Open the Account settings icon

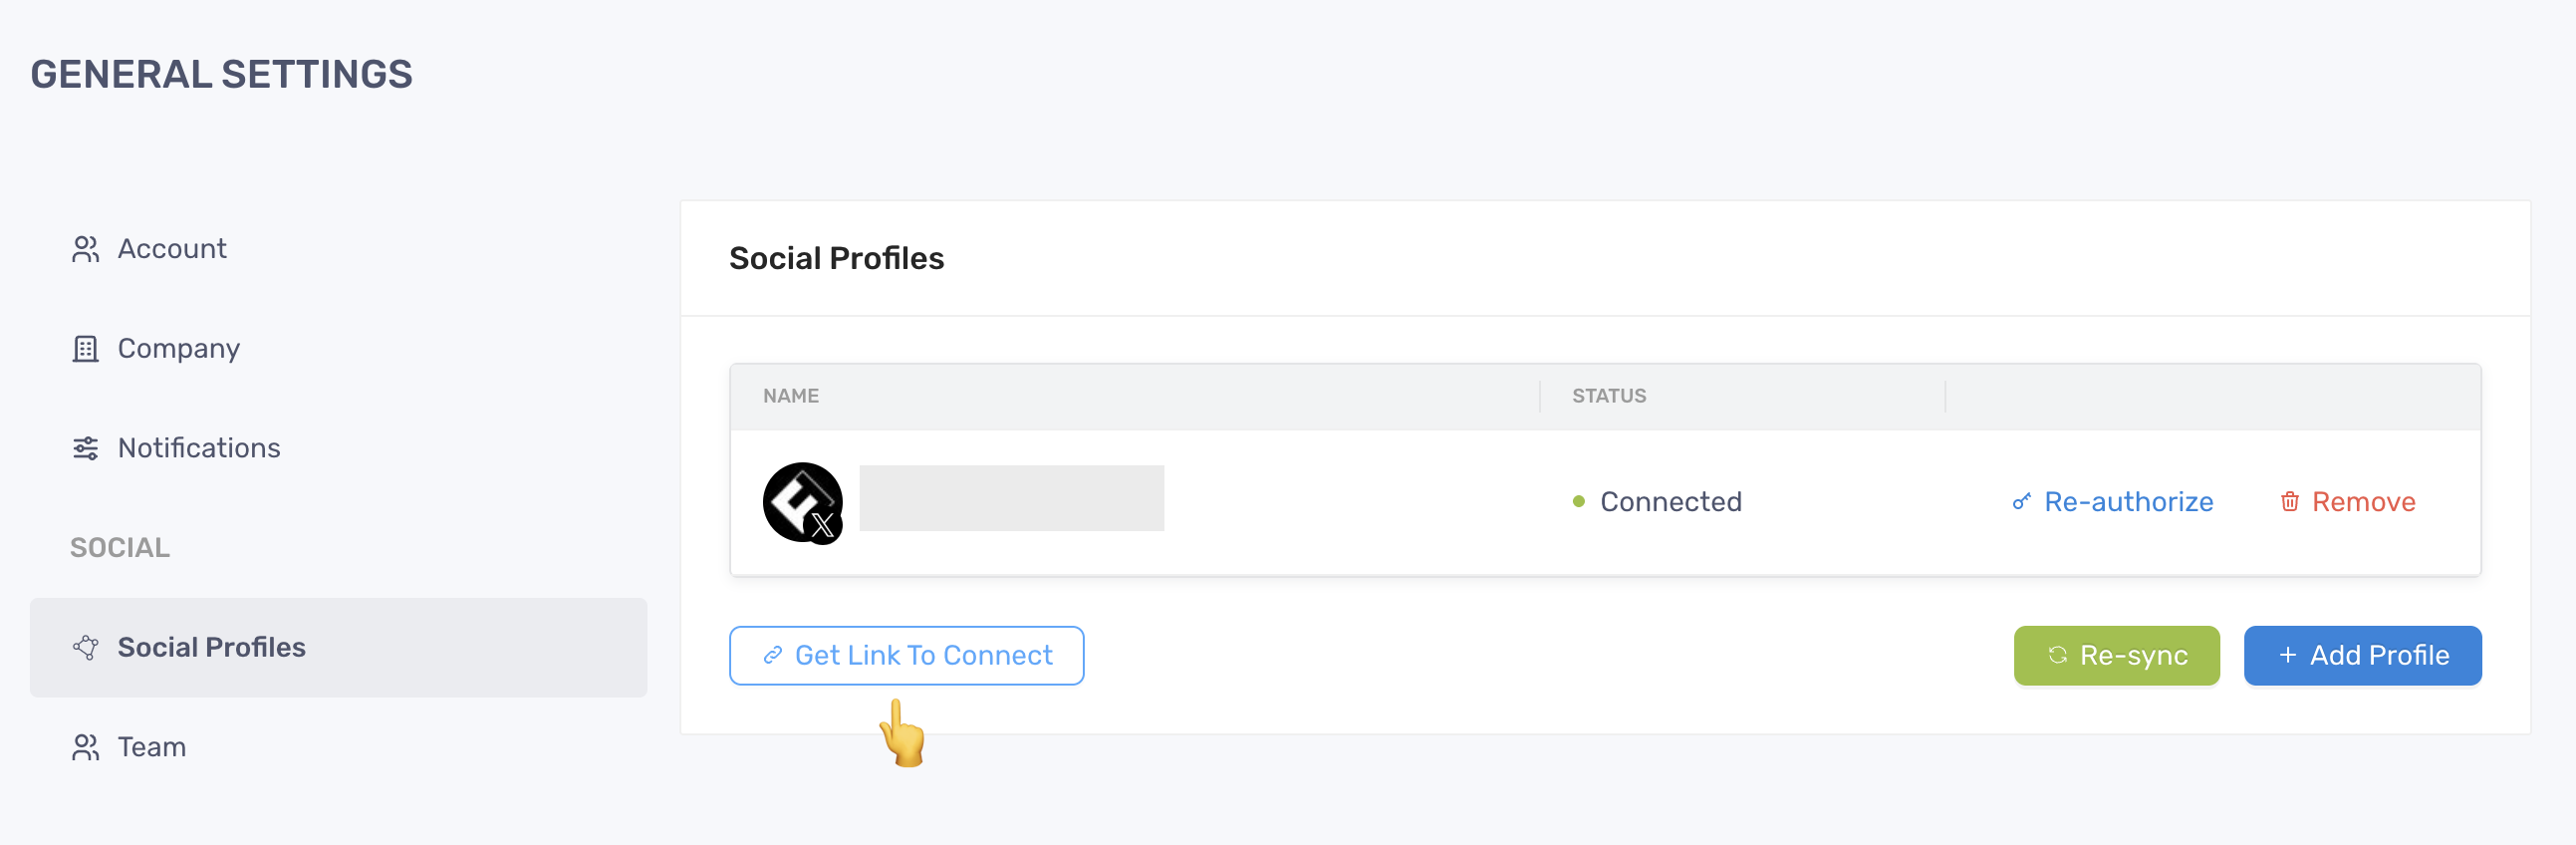[x=86, y=249]
